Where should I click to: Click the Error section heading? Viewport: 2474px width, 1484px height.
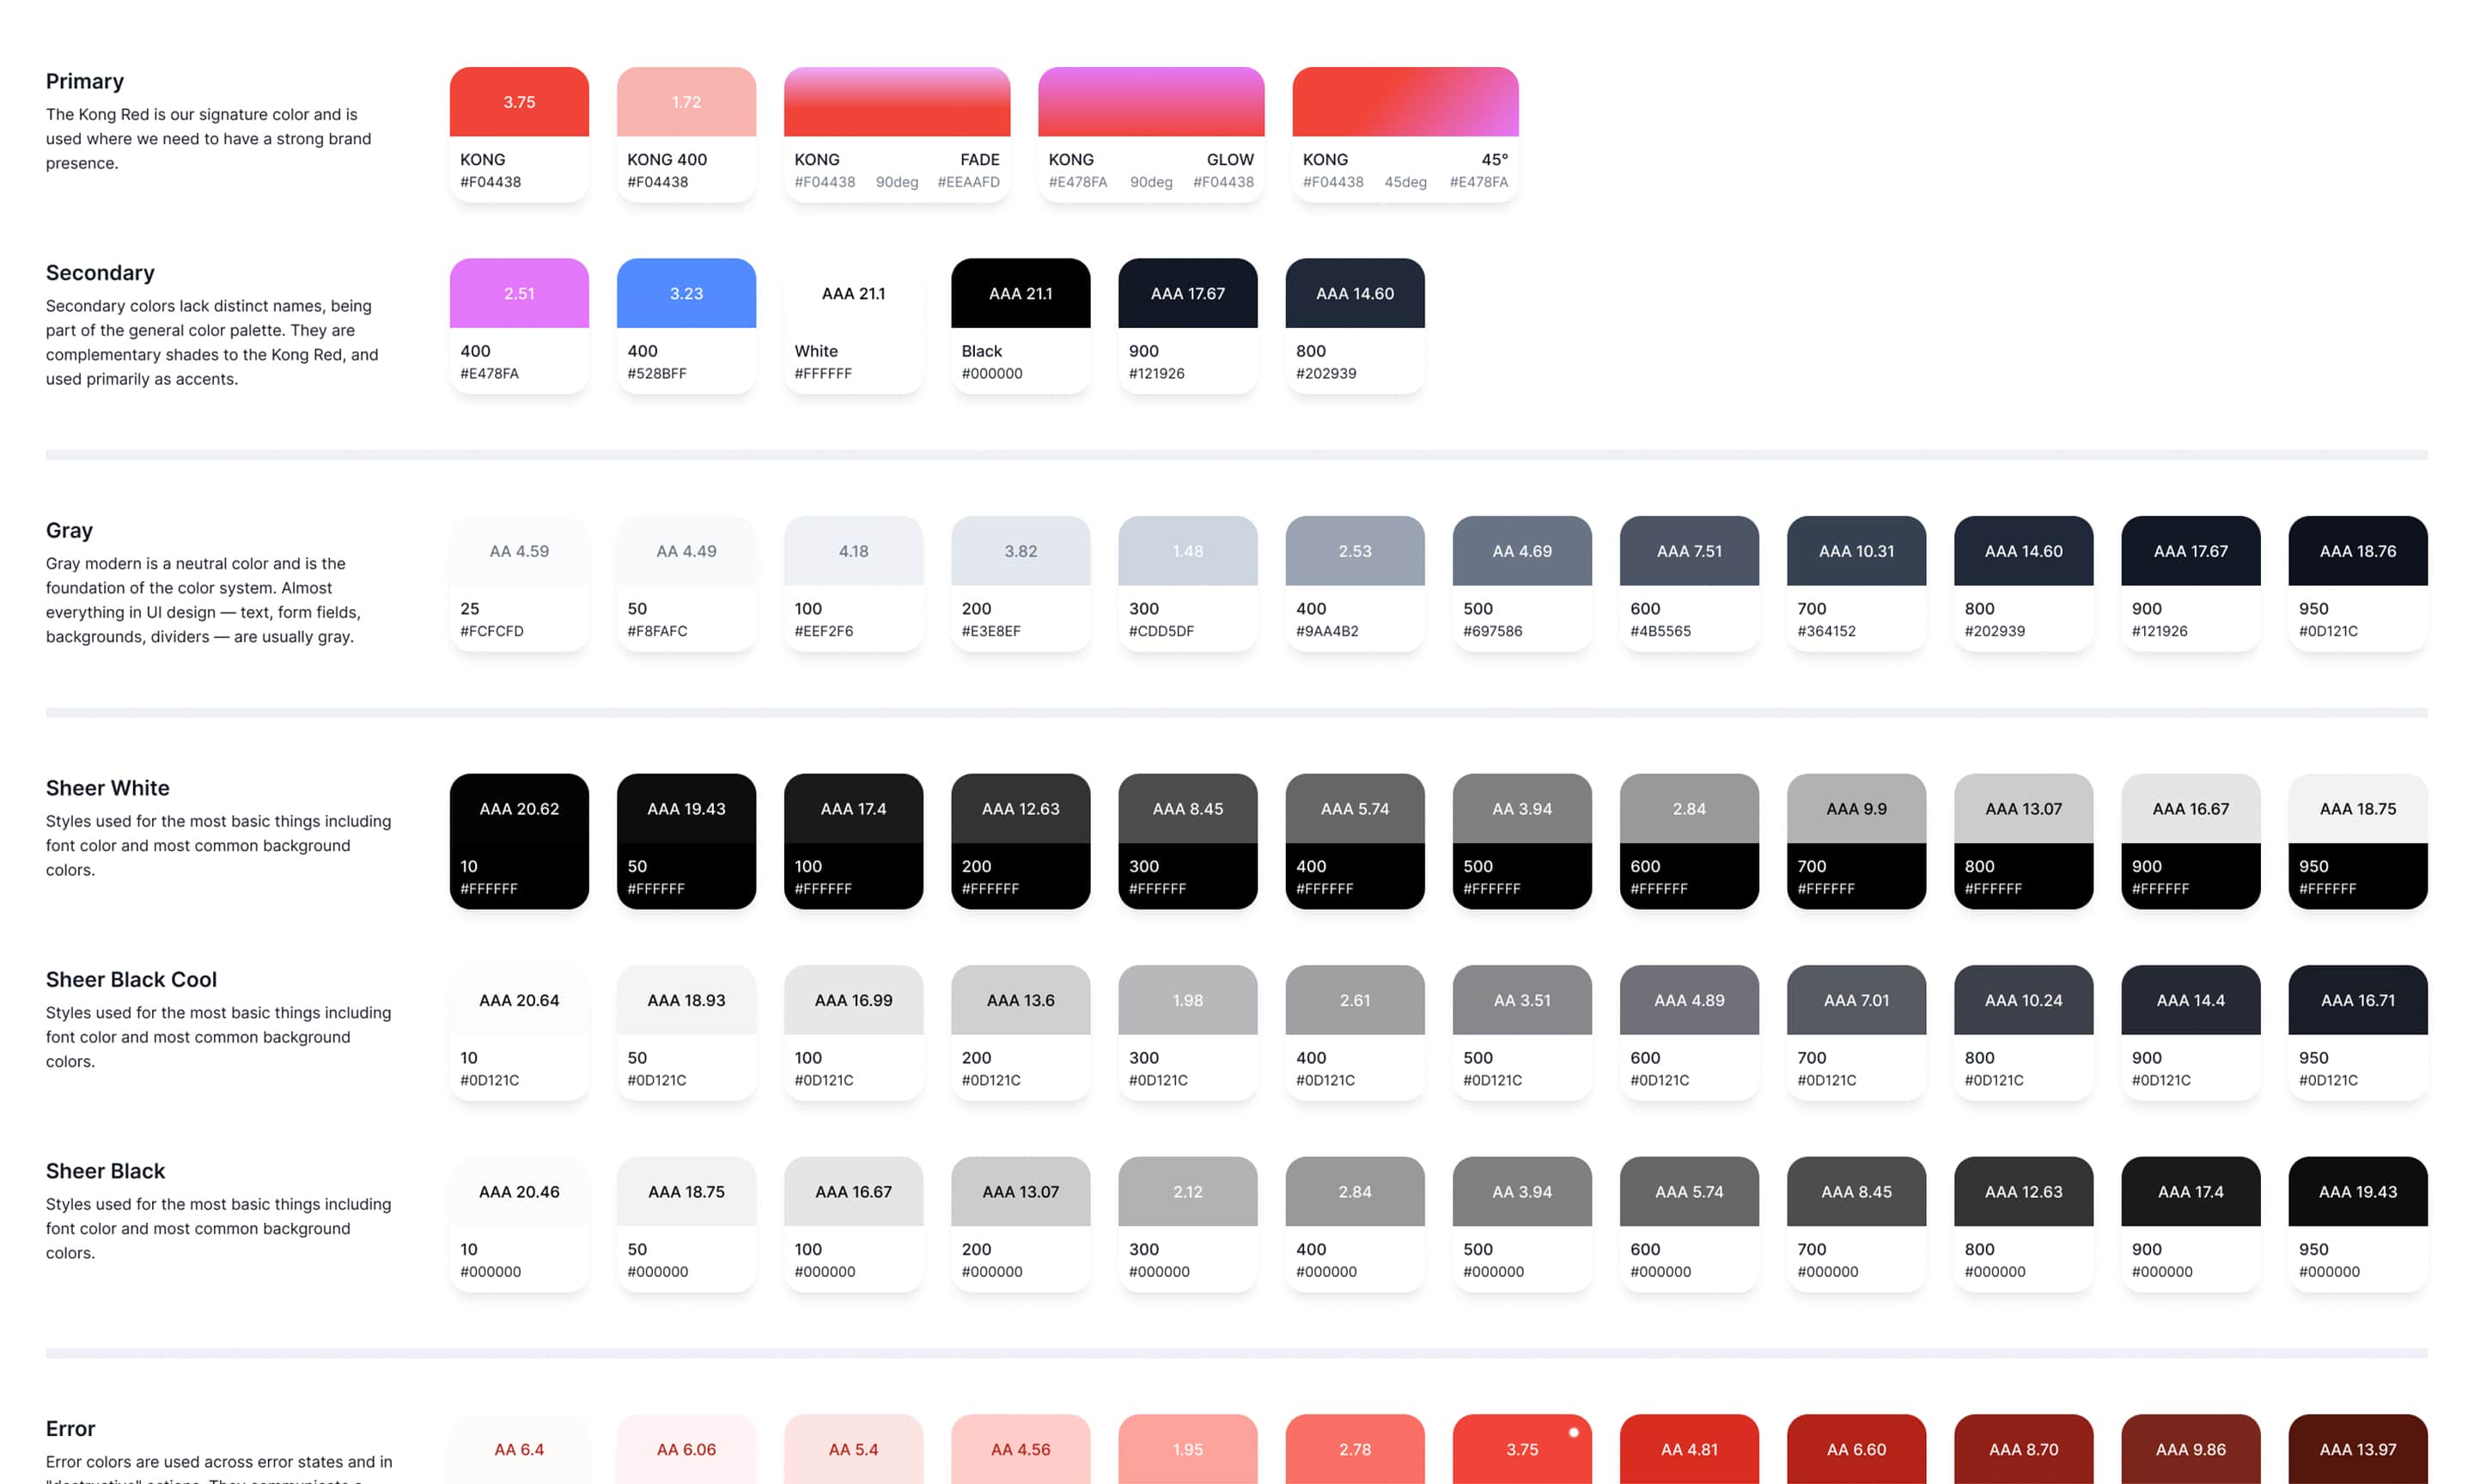tap(70, 1428)
